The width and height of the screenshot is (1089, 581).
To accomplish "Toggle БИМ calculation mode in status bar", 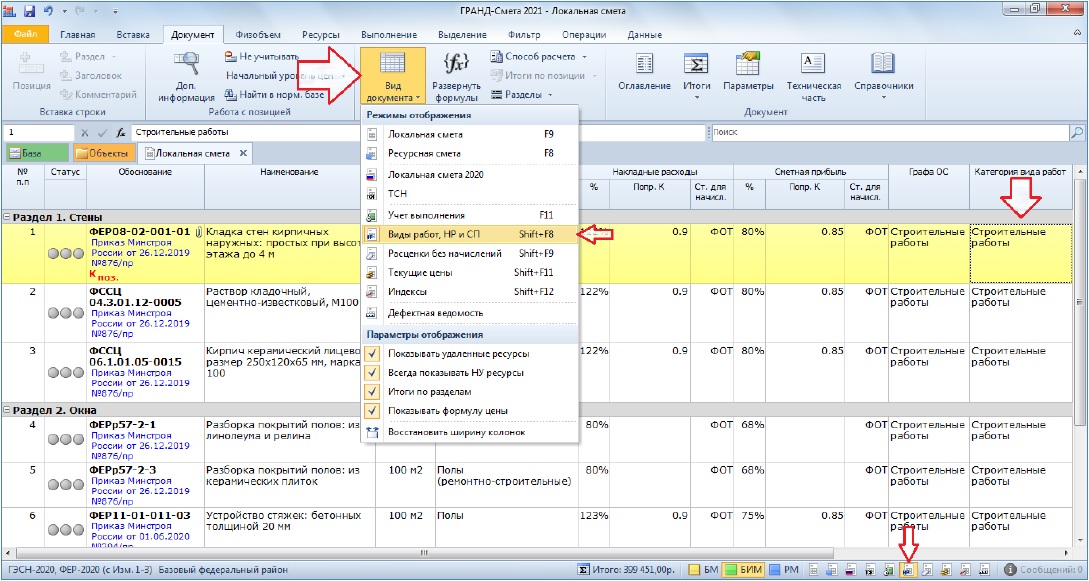I will 744,570.
